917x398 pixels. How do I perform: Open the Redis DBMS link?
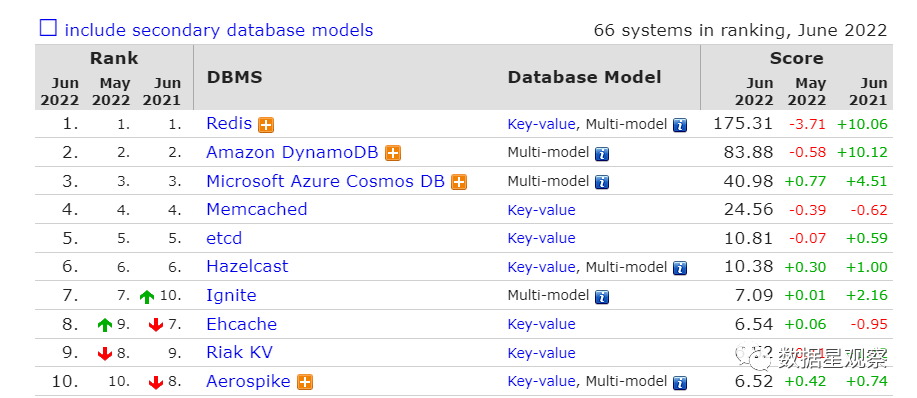[x=229, y=123]
